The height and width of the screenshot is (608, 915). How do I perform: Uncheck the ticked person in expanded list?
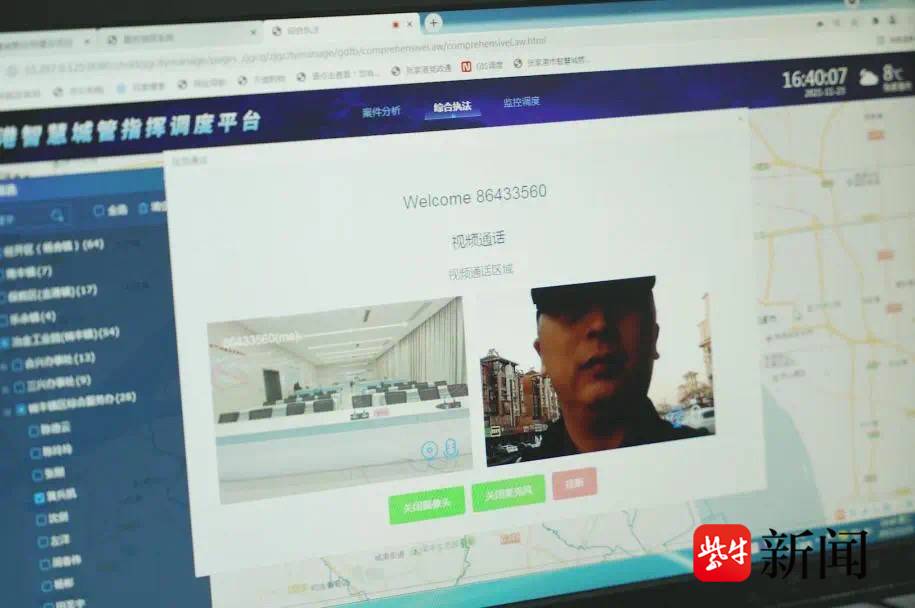[x=39, y=498]
